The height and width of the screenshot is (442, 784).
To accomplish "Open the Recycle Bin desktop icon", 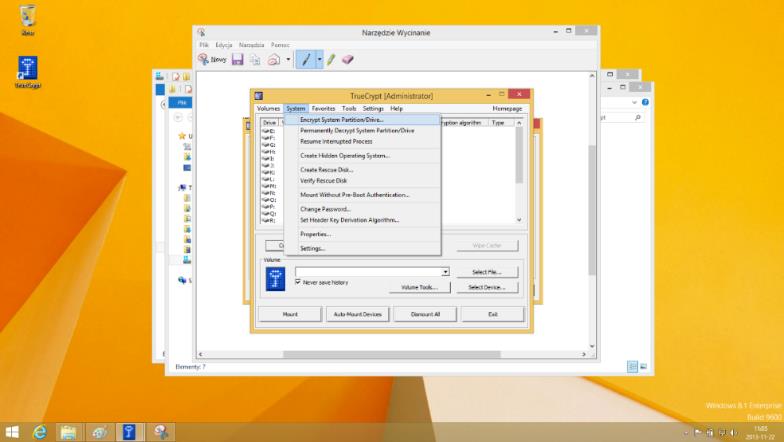I will (28, 20).
